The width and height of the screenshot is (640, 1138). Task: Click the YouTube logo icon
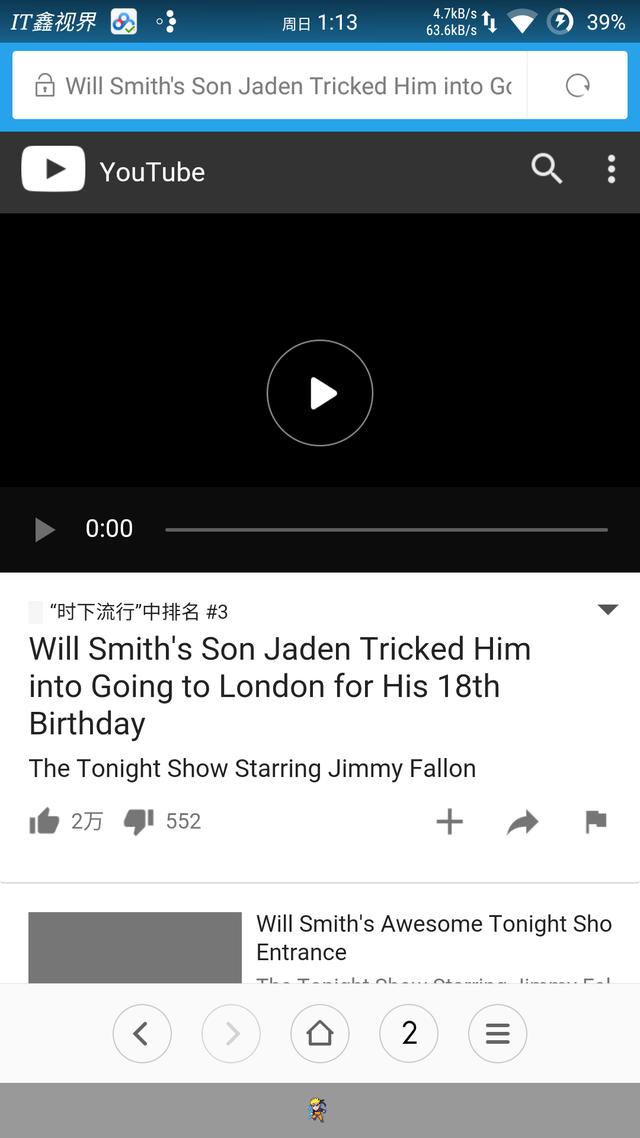click(53, 169)
